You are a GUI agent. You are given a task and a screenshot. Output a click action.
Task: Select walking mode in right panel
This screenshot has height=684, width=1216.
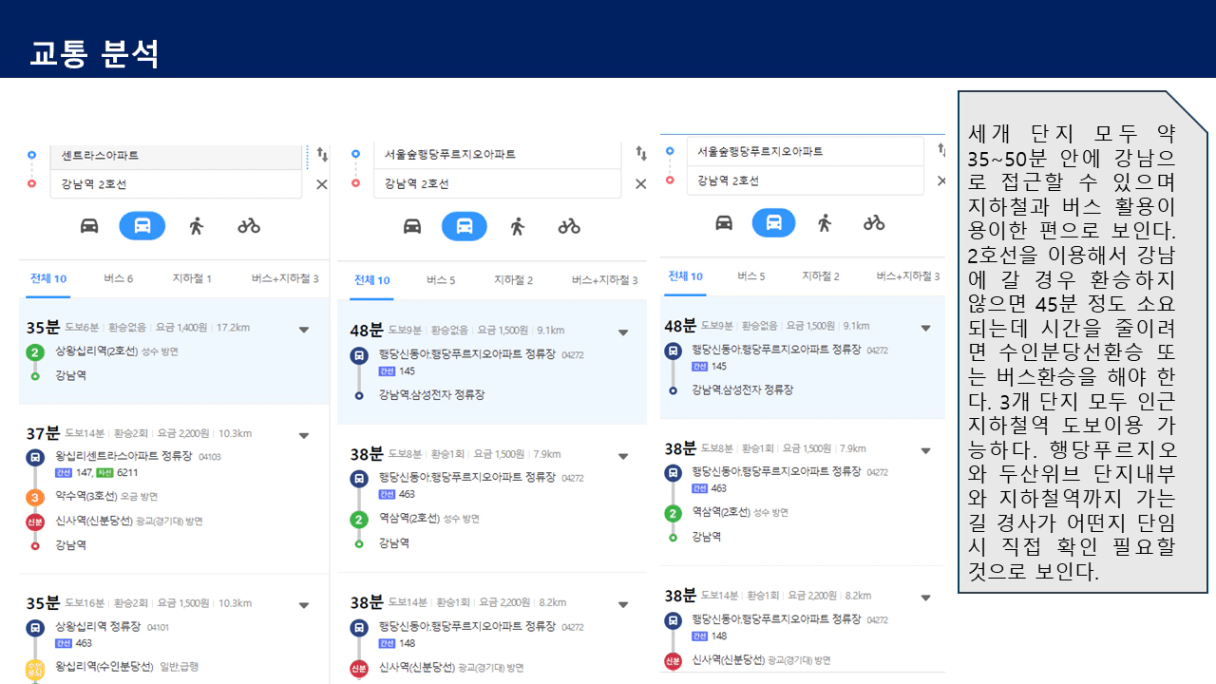click(824, 222)
